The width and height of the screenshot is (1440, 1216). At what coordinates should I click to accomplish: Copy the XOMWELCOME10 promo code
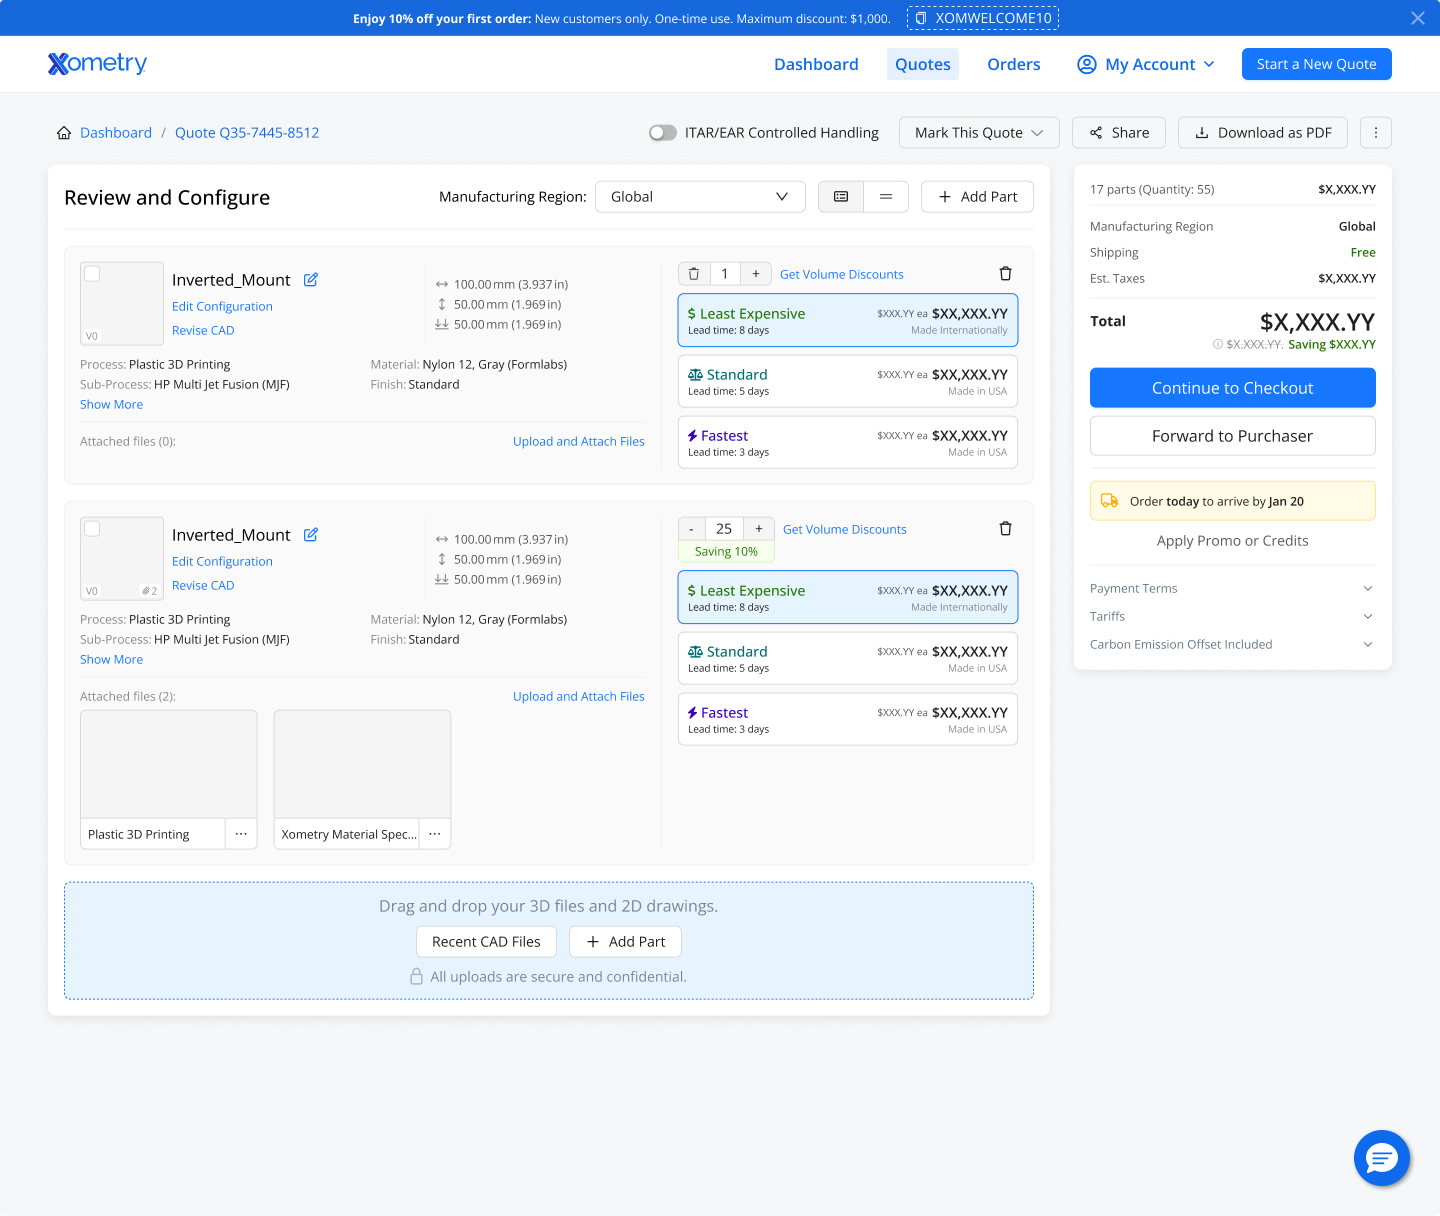[982, 18]
